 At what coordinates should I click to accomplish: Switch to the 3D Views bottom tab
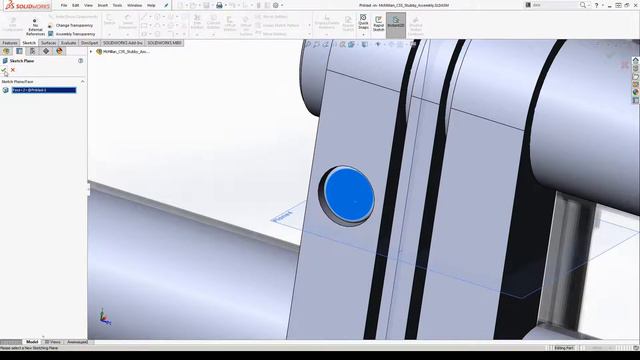52,342
